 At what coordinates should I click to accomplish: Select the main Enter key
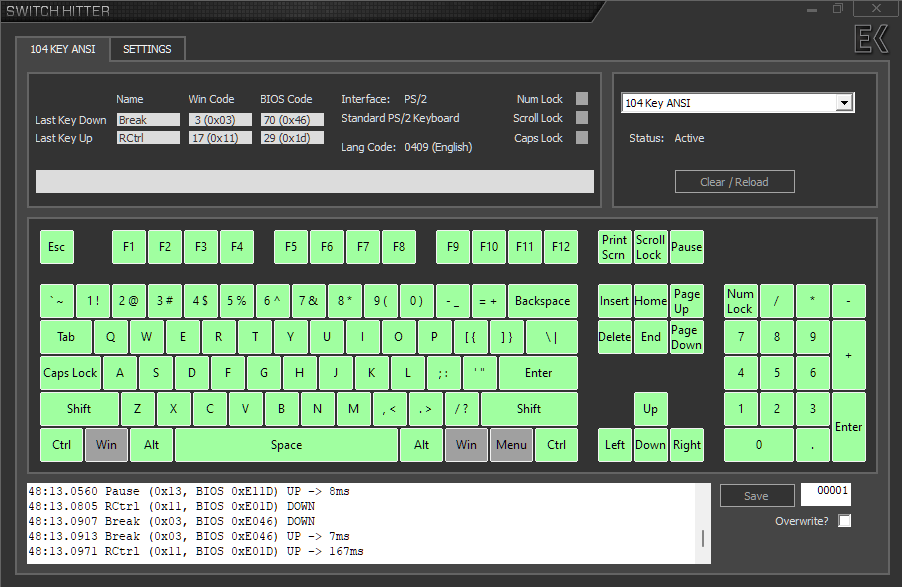coord(539,372)
